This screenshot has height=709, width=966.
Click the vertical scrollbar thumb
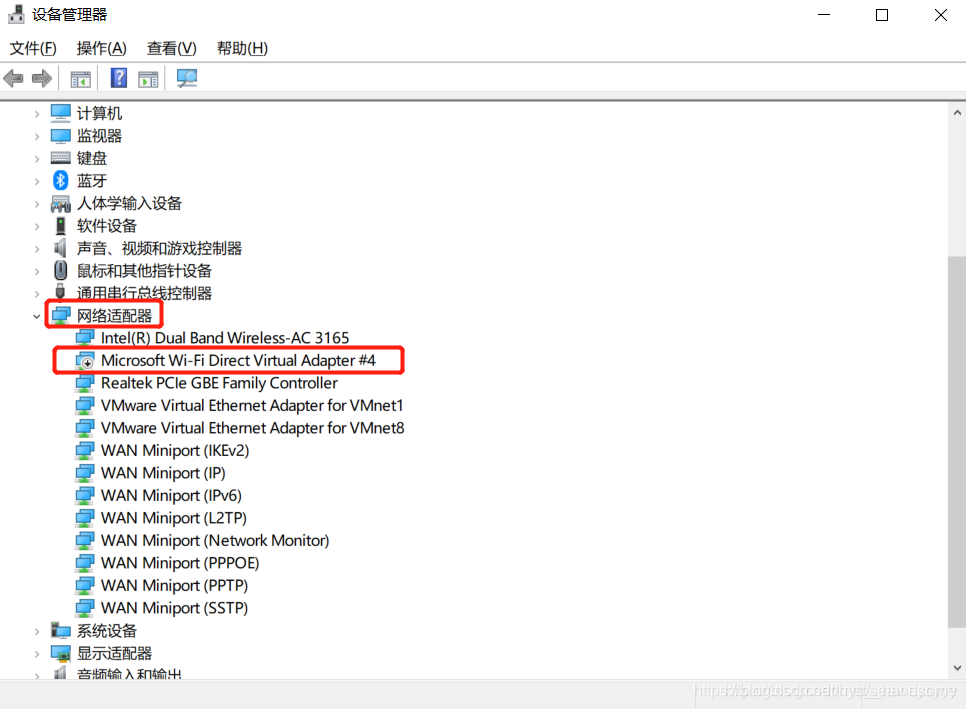tap(957, 442)
